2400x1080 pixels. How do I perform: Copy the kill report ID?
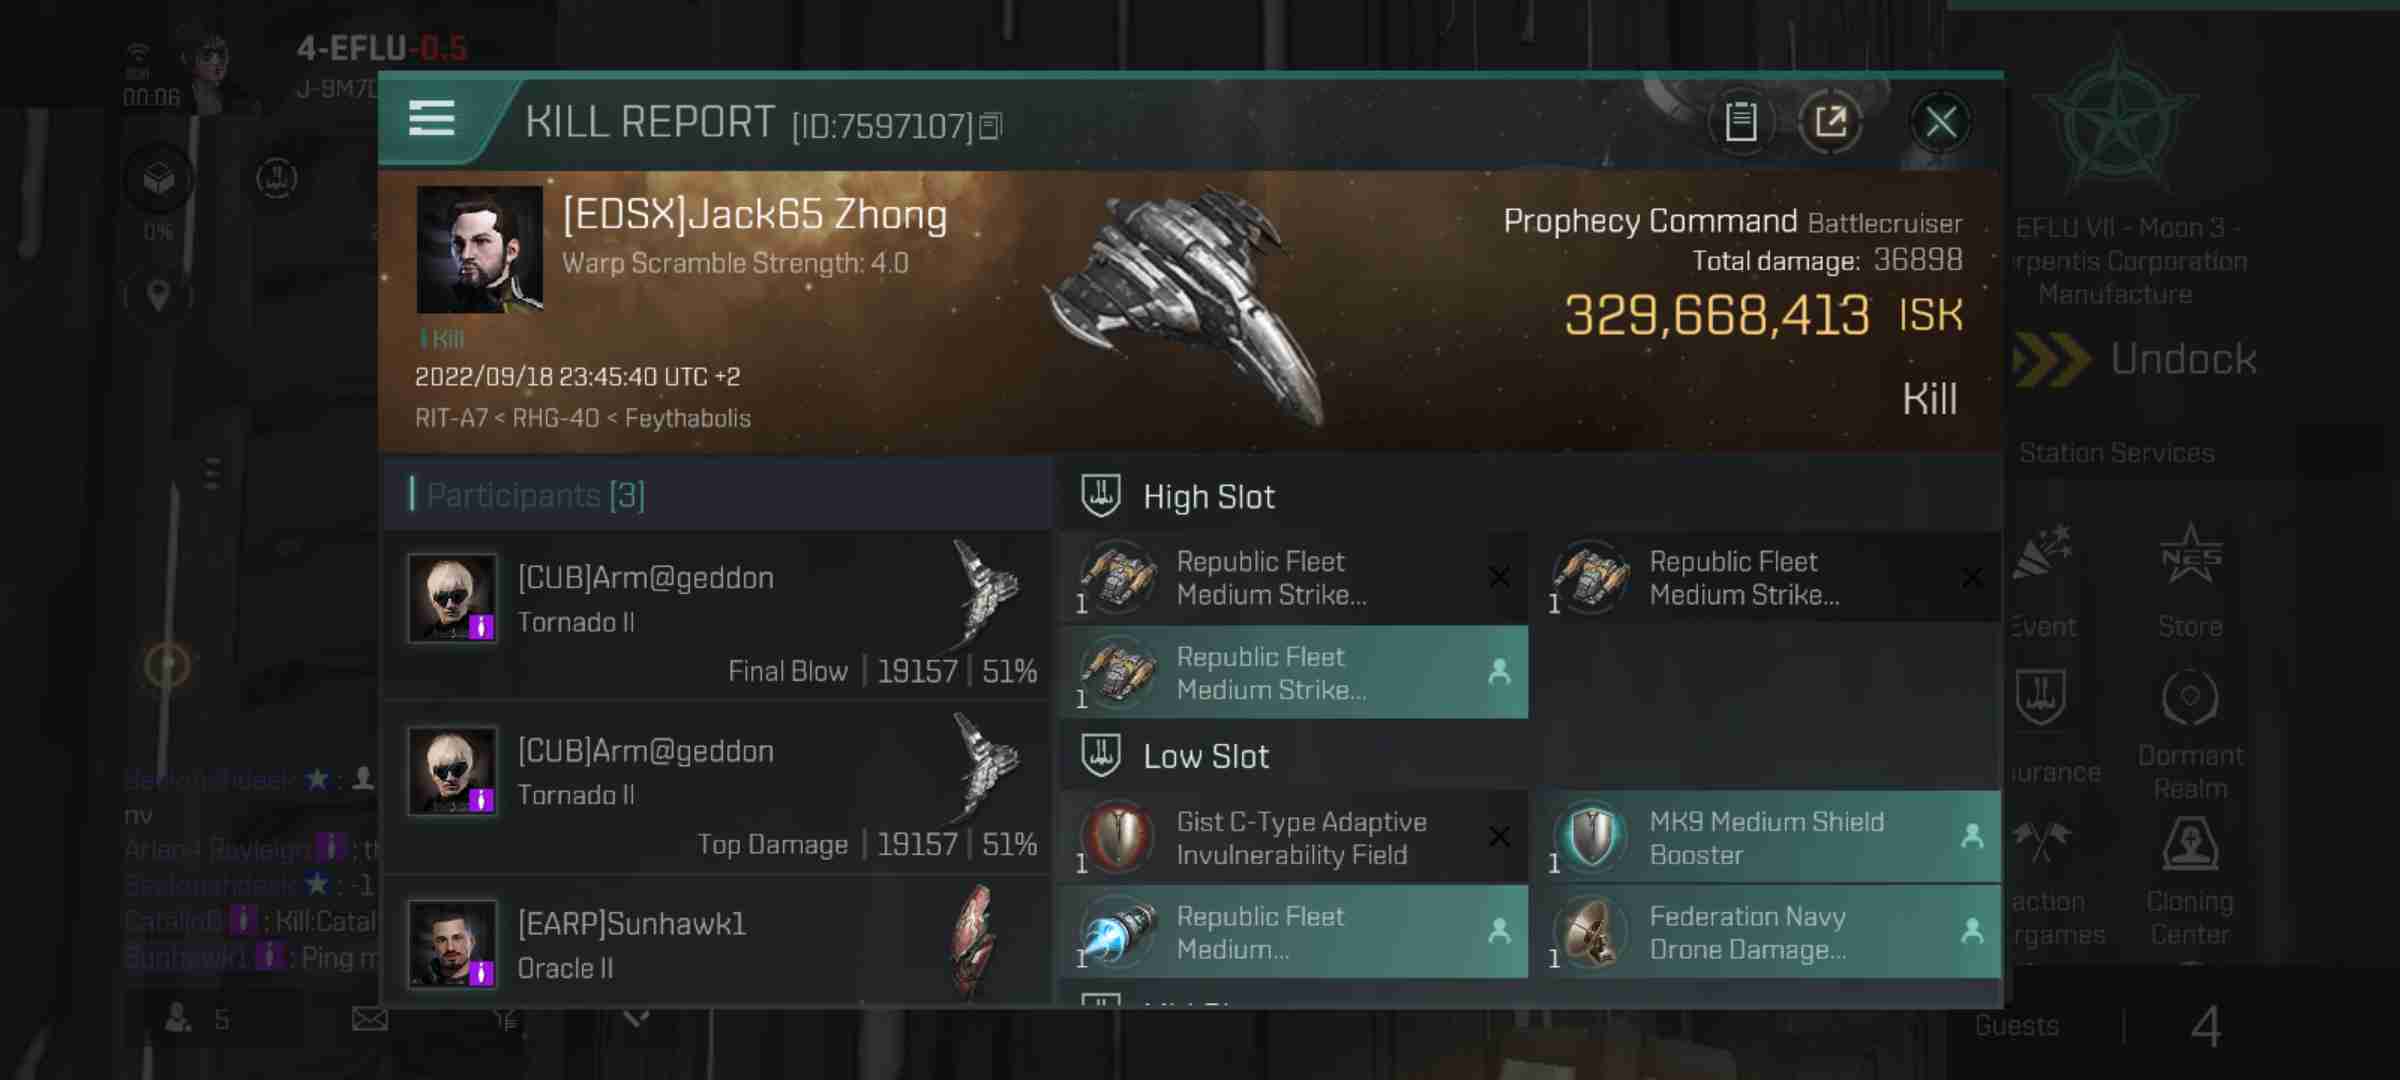(x=990, y=125)
